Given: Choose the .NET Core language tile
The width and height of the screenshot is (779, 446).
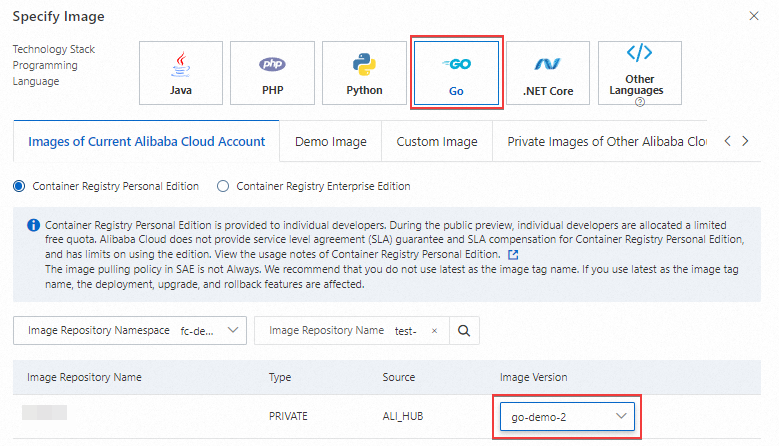Looking at the screenshot, I should click(x=548, y=73).
